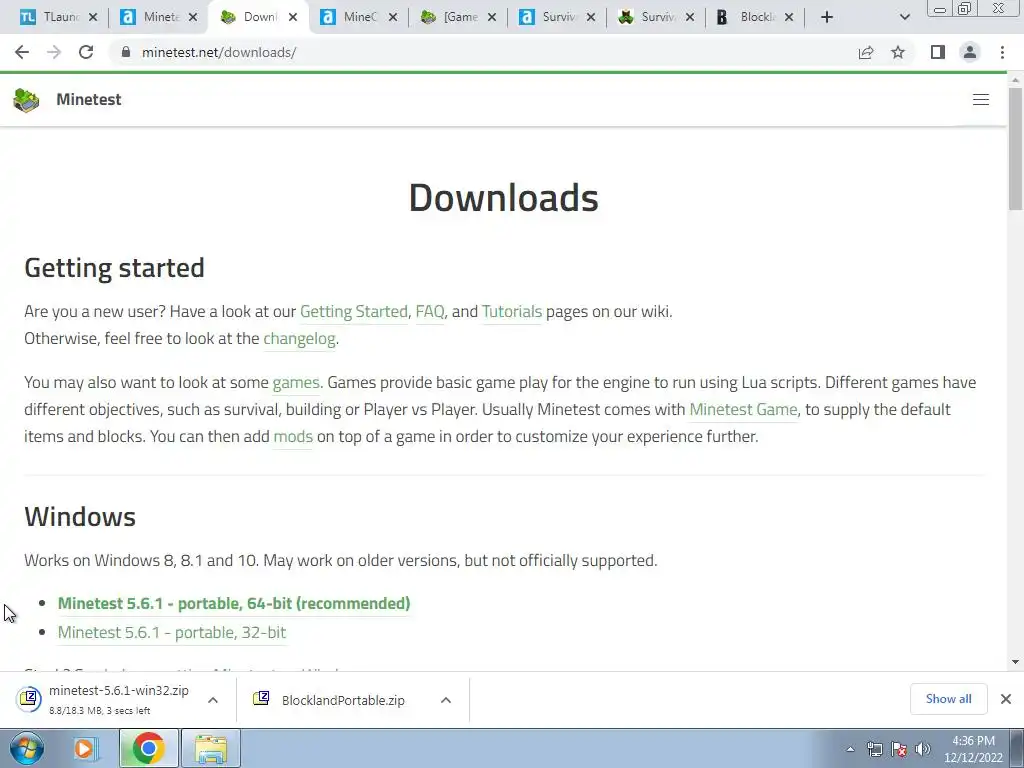Bookmark this page with star icon
Screen dimensions: 1024x768
pos(898,52)
